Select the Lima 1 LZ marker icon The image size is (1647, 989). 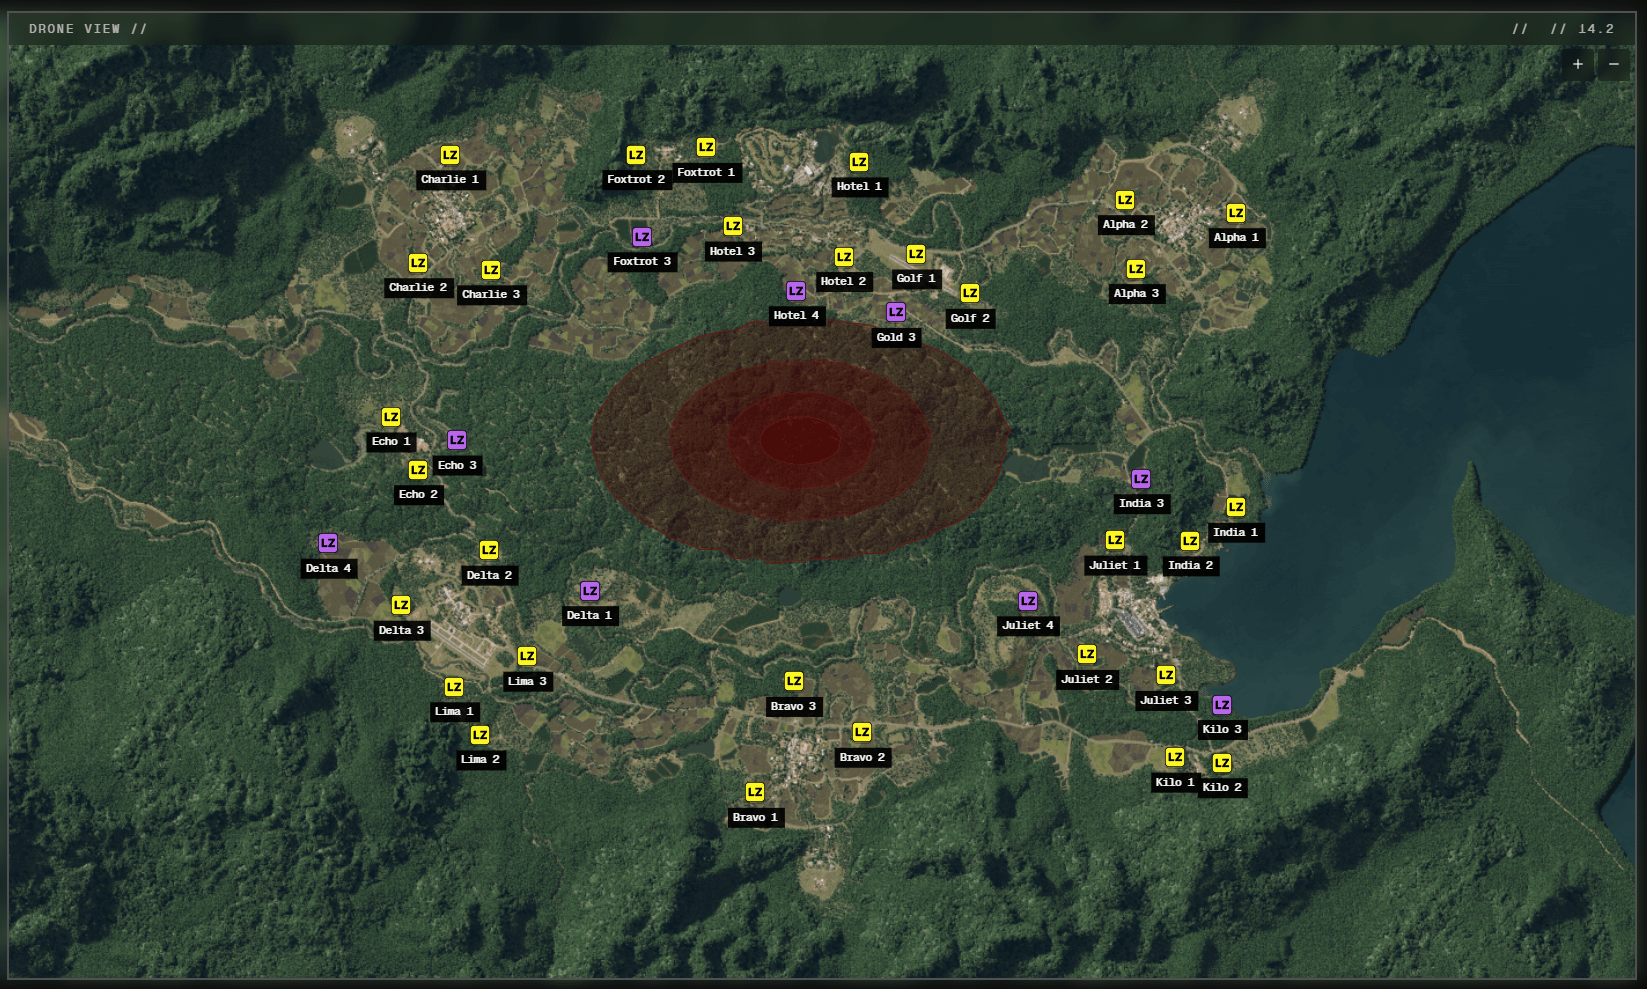pos(454,687)
